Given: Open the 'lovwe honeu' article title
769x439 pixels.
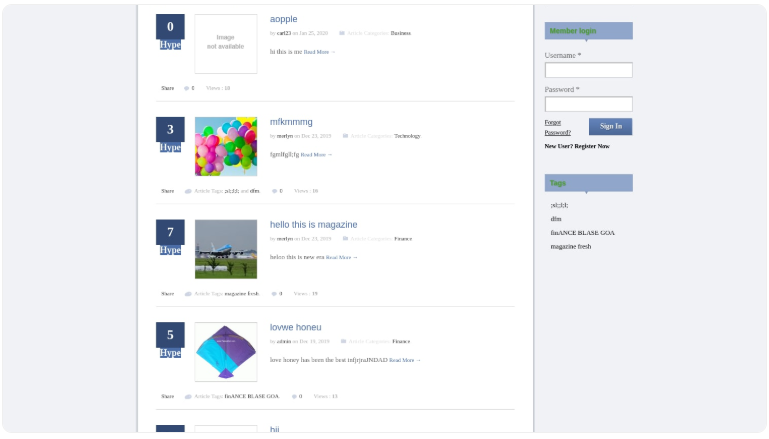Looking at the screenshot, I should [x=295, y=327].
